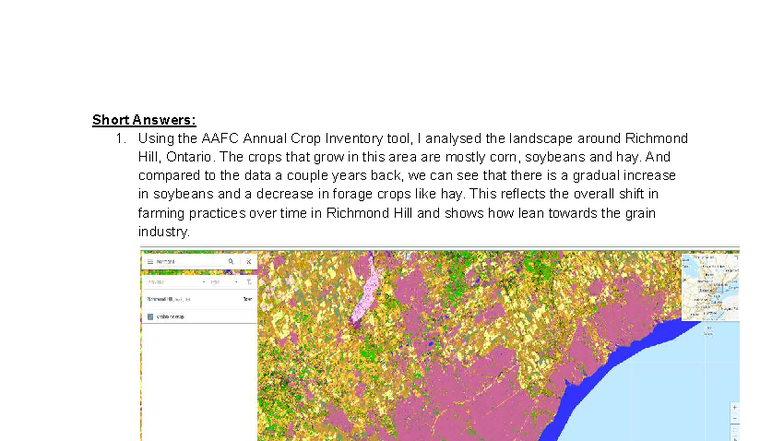Select the Richmond Hill search result row
This screenshot has width=784, height=441.
199,299
